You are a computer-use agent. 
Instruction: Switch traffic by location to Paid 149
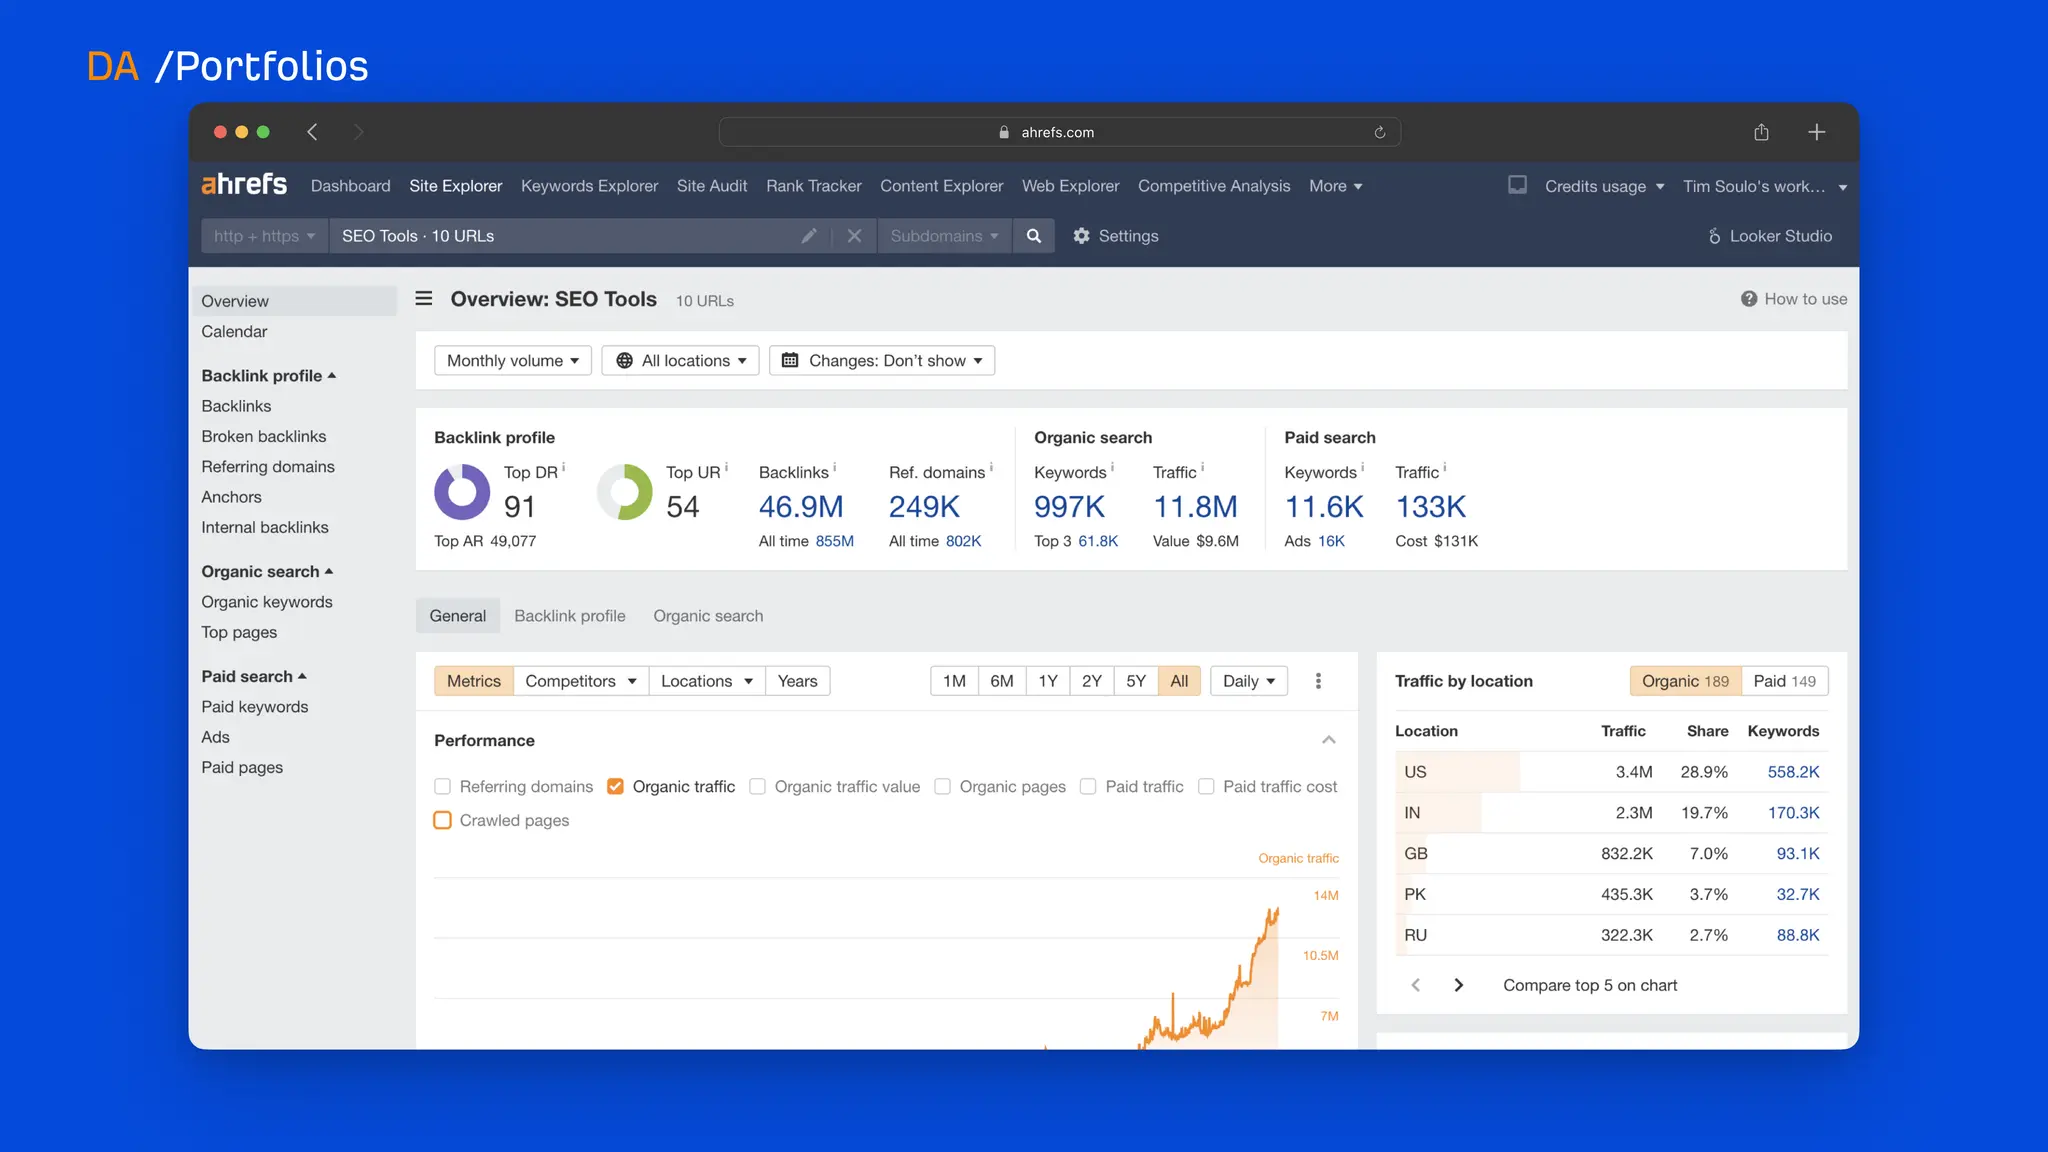[1785, 681]
